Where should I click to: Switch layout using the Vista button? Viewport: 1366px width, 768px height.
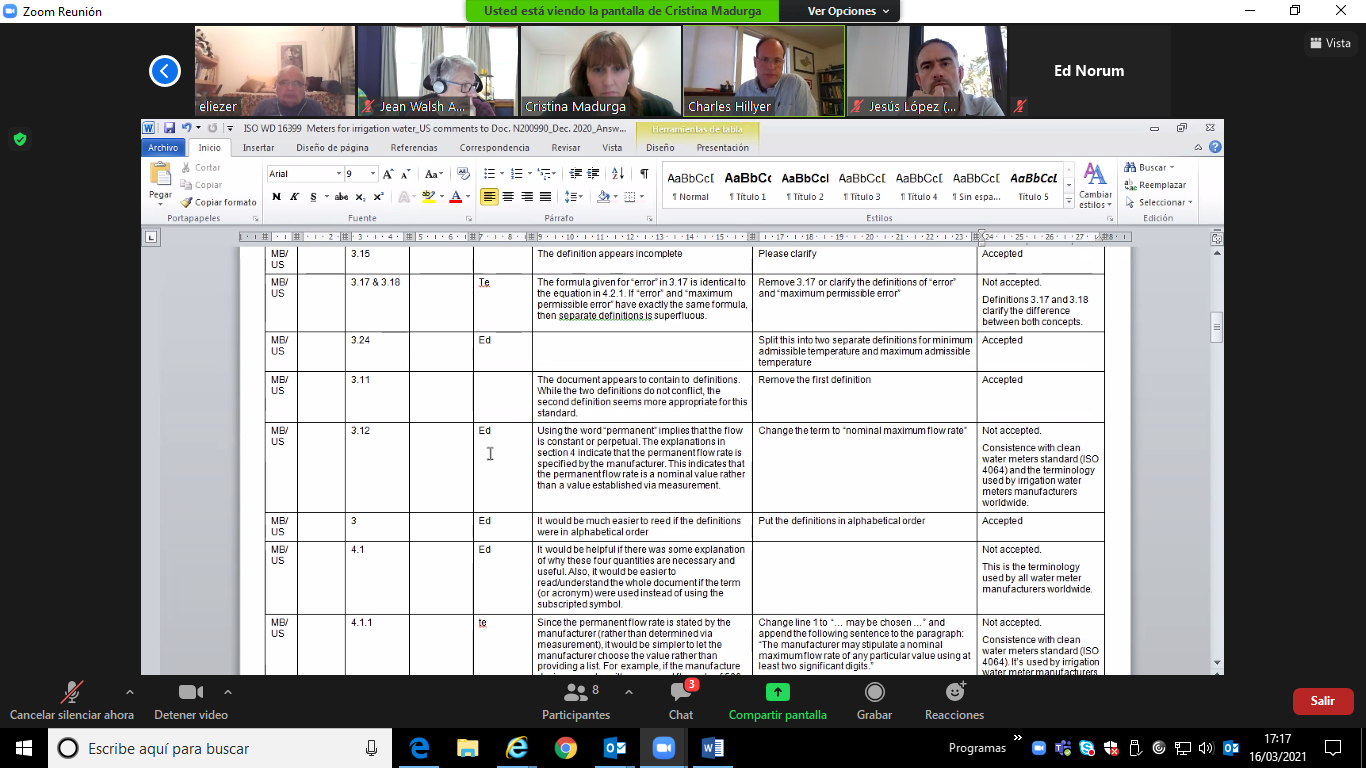click(1330, 43)
